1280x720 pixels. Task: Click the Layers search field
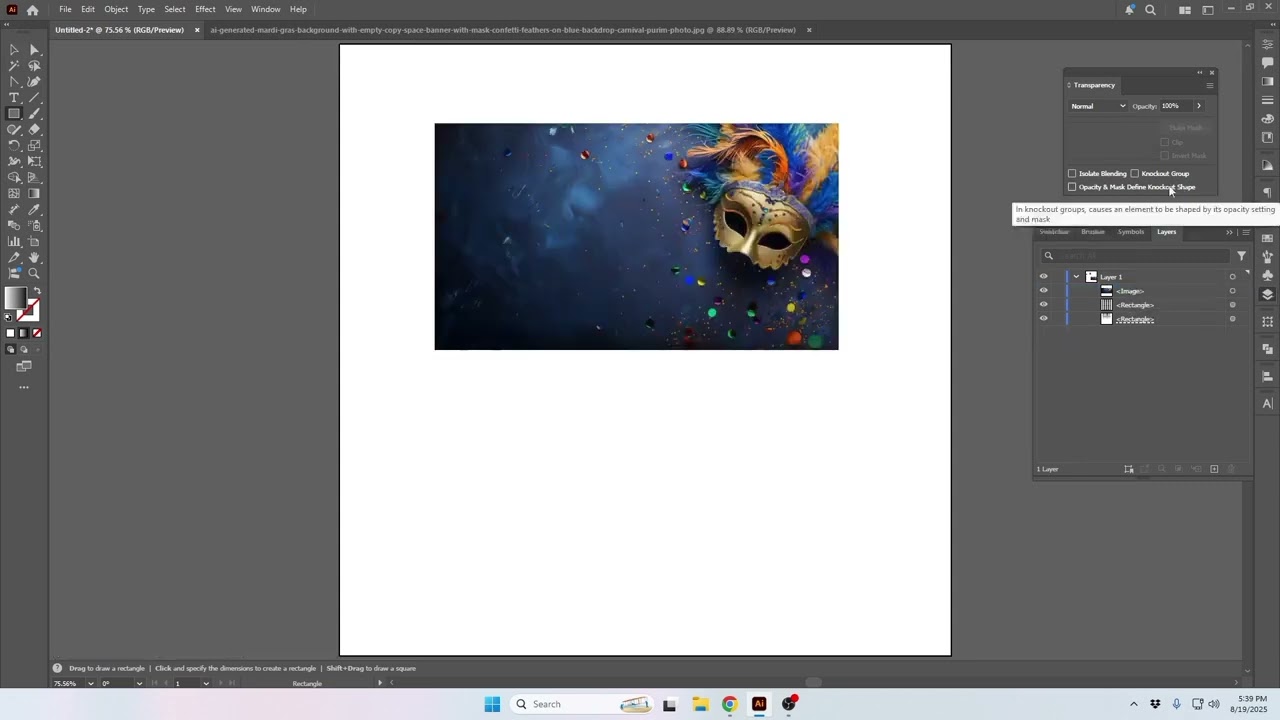1136,256
